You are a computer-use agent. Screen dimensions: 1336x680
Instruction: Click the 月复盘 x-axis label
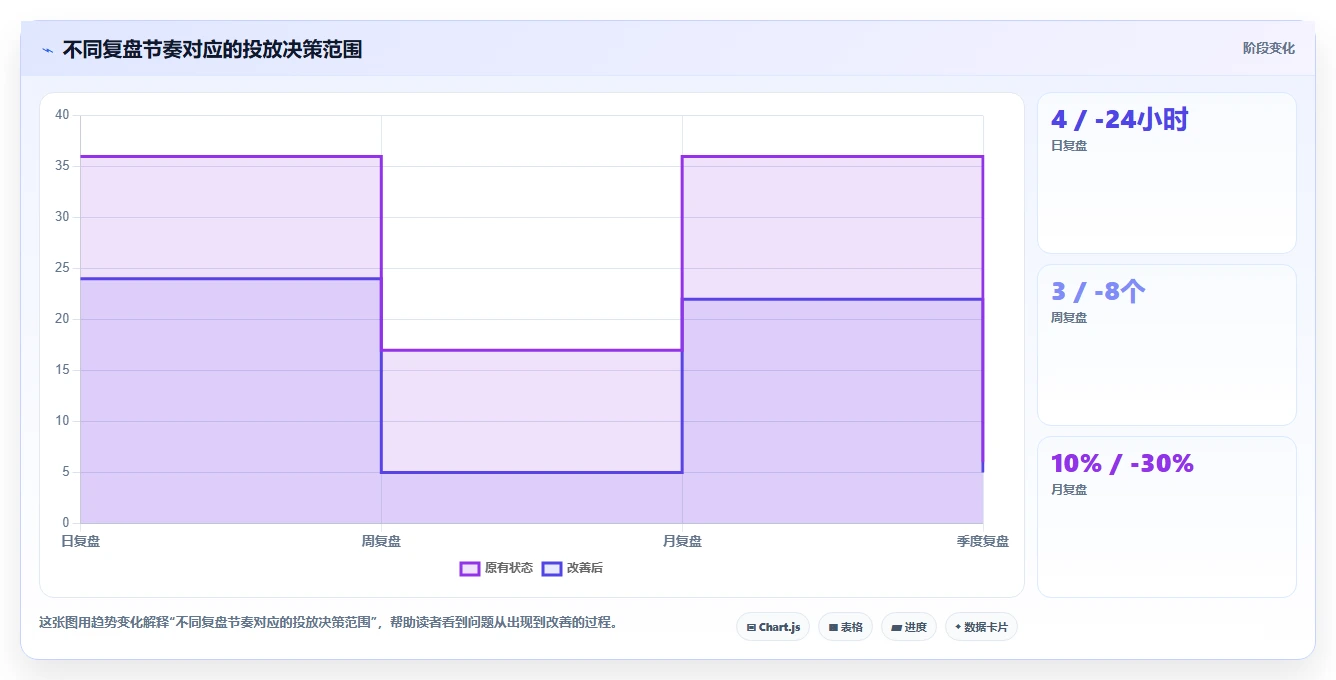682,541
